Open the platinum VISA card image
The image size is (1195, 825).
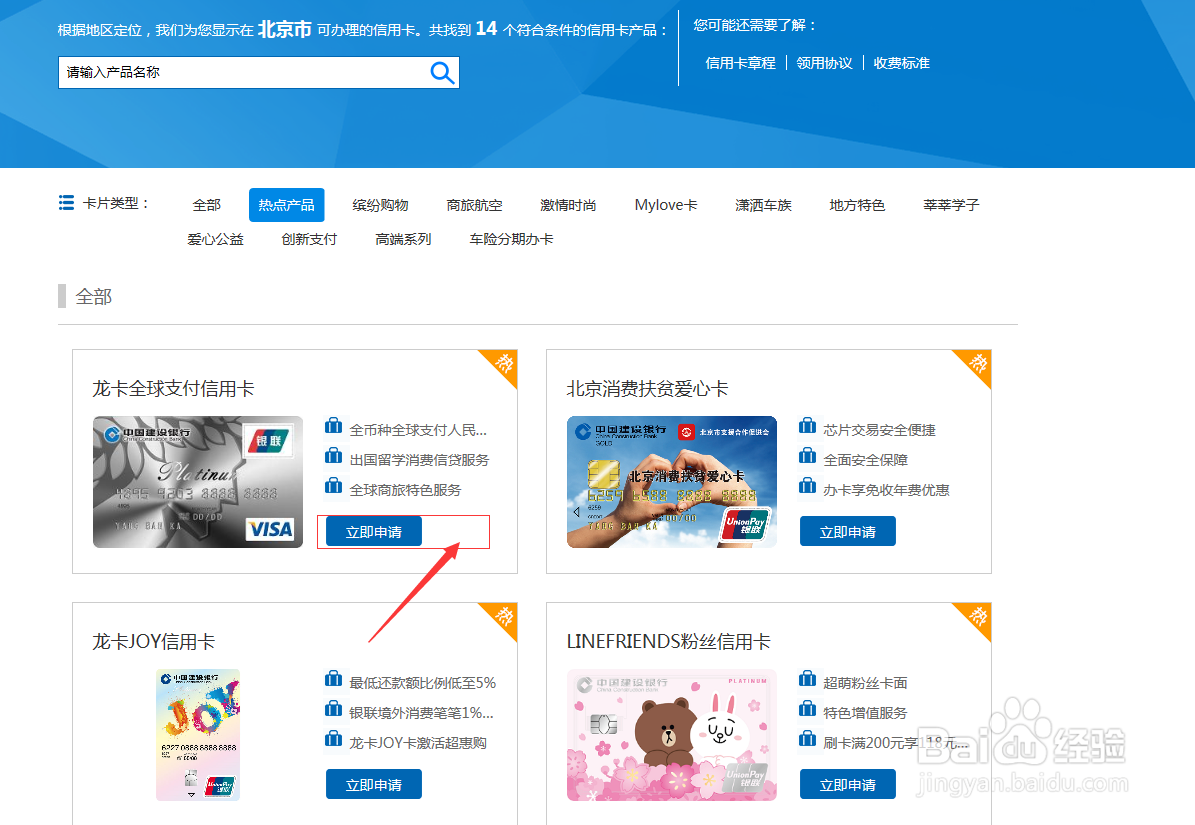[198, 482]
